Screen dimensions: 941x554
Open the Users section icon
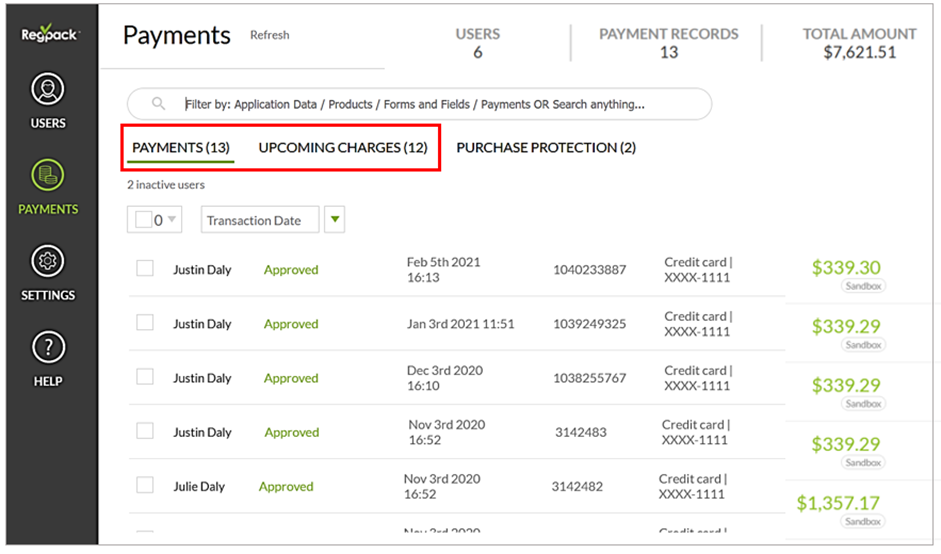(48, 91)
